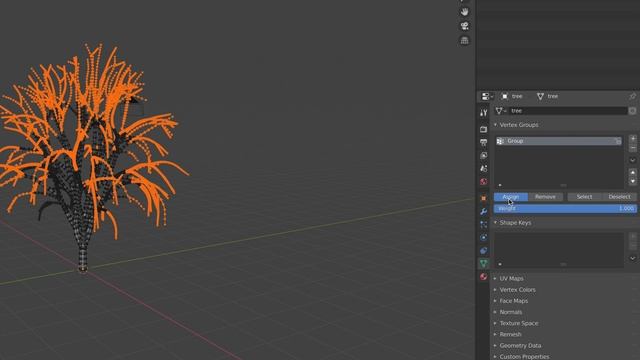Toggle camera view with camera gizmo

(464, 26)
